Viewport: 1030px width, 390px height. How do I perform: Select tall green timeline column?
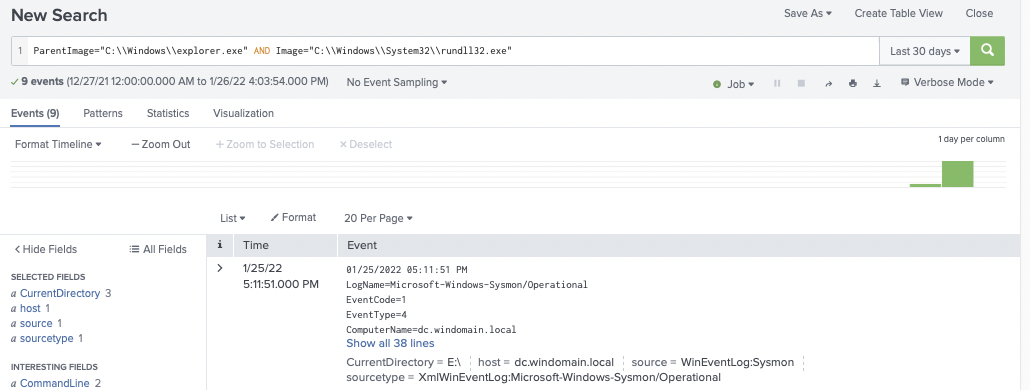coord(957,173)
